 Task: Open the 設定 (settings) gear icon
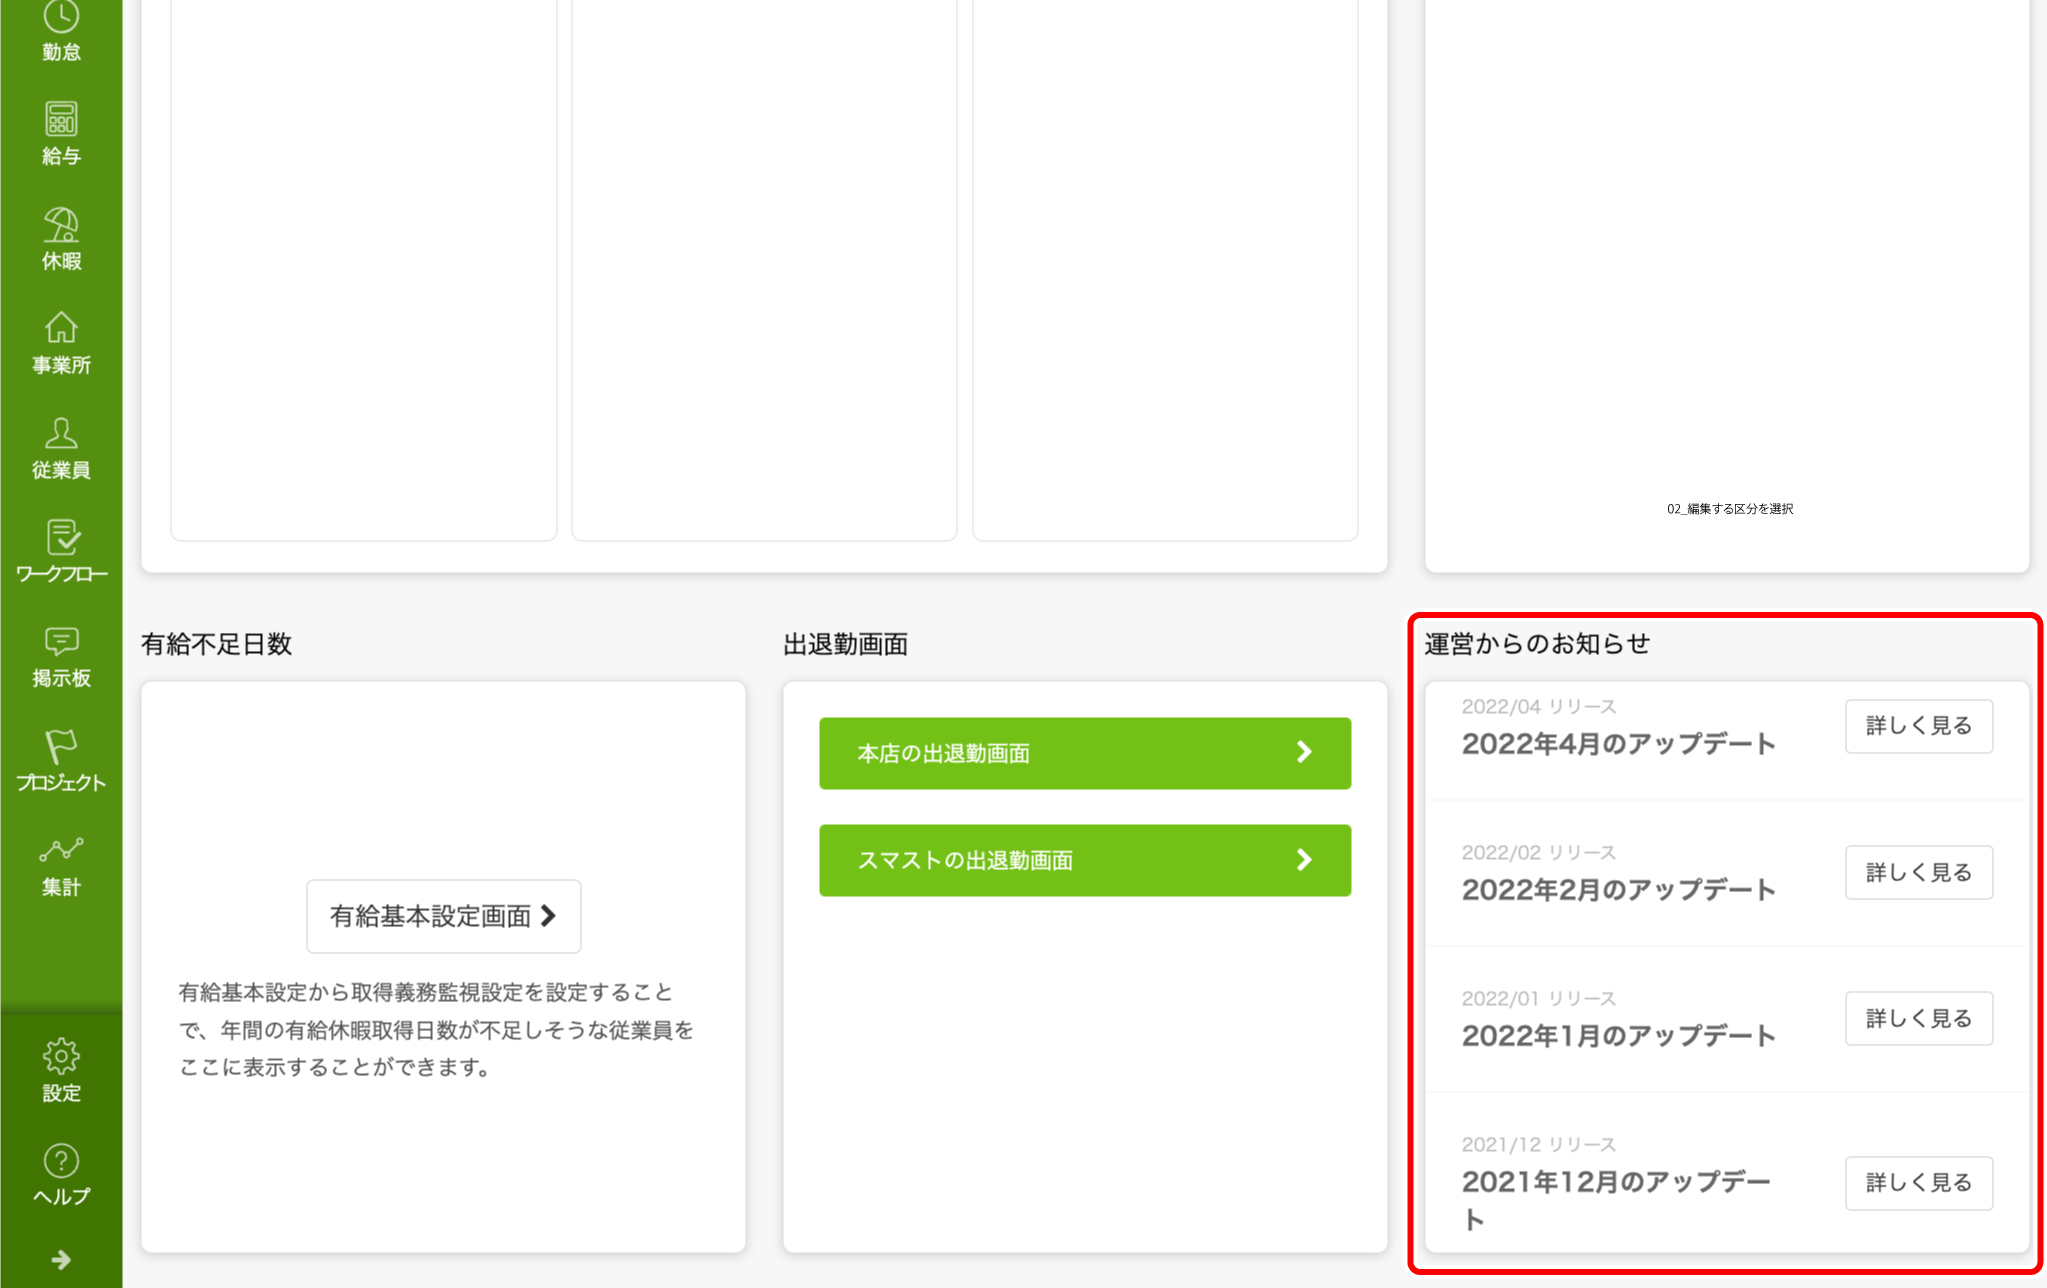point(61,1069)
